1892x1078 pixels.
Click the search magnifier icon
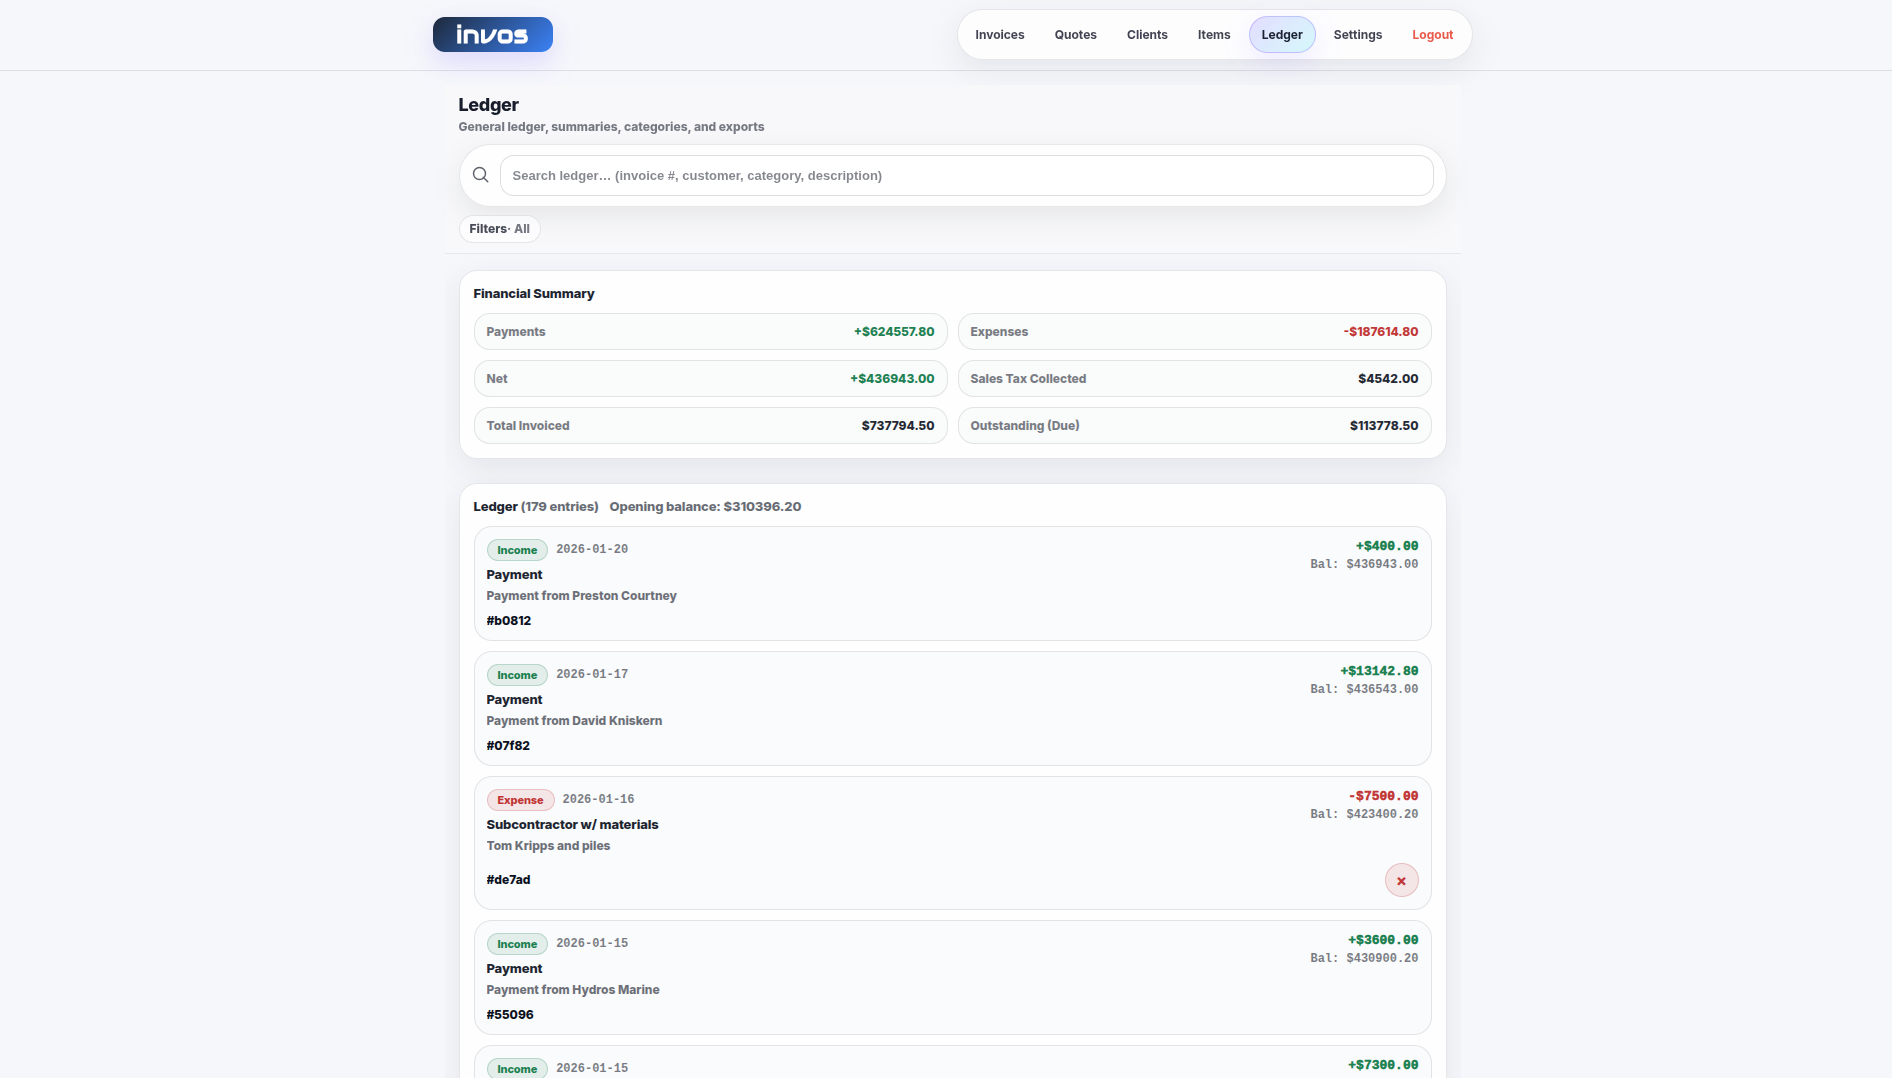coord(481,175)
